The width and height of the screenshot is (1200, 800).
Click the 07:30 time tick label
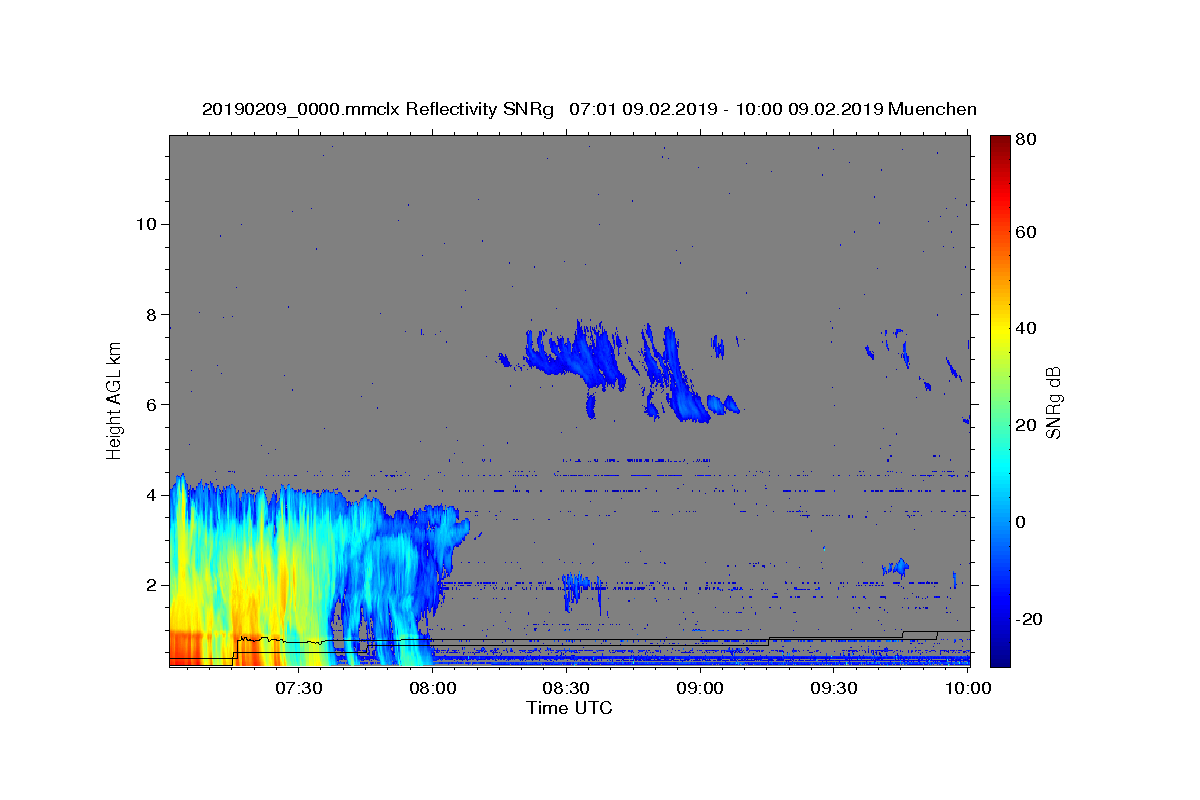tap(298, 689)
